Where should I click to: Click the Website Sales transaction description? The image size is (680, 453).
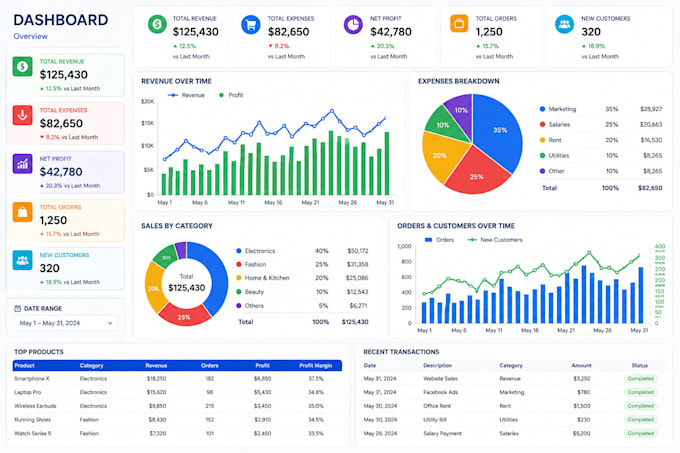pyautogui.click(x=440, y=378)
